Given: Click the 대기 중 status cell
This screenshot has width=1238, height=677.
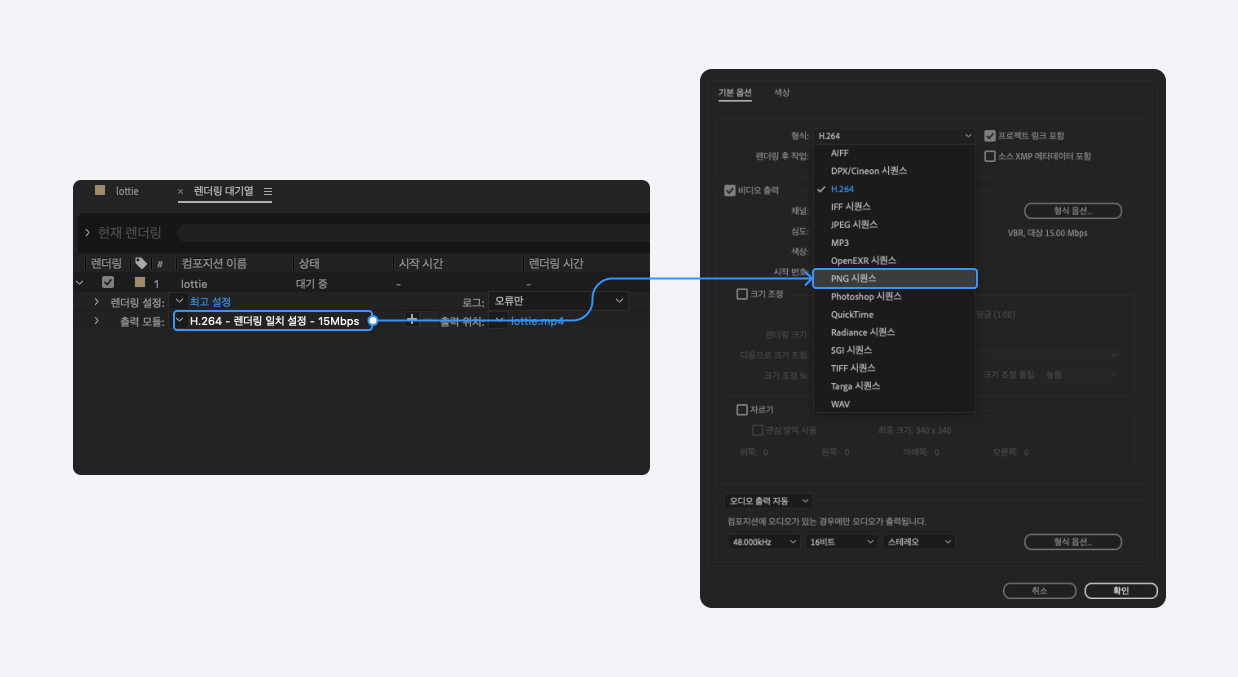Looking at the screenshot, I should pos(313,284).
